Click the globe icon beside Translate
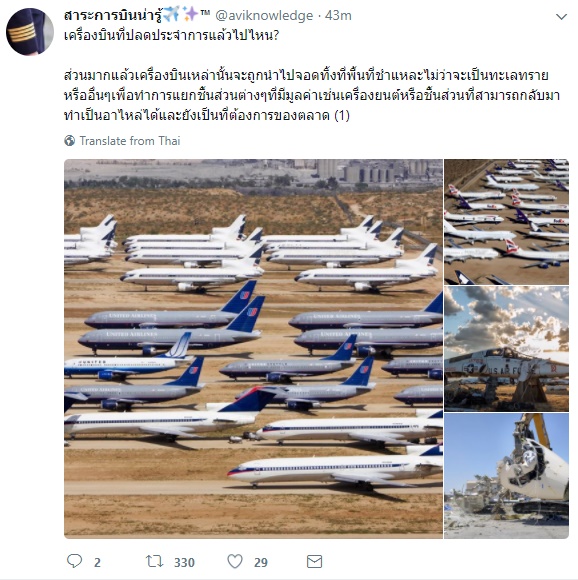This screenshot has width=578, height=580. pyautogui.click(x=70, y=141)
